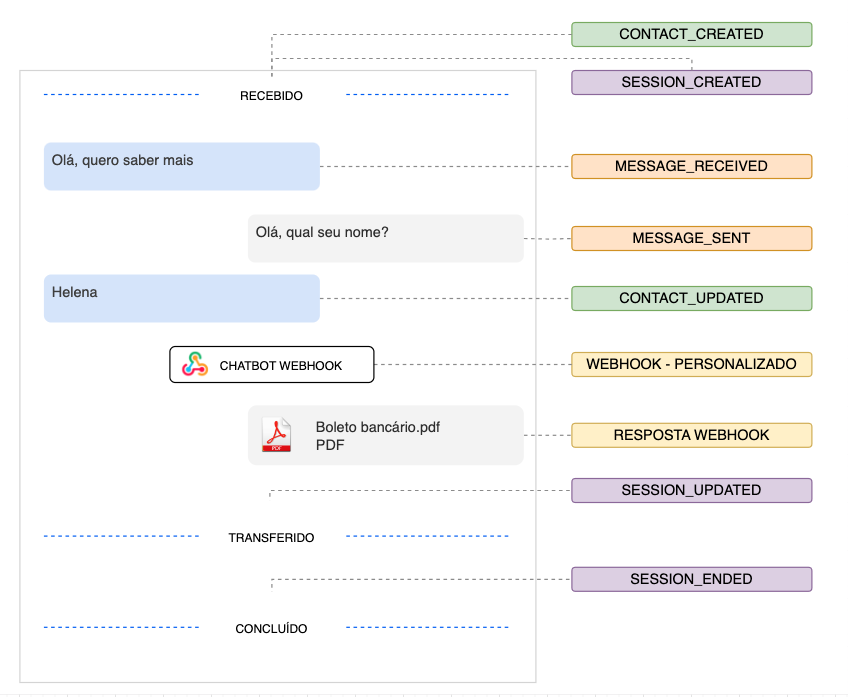The width and height of the screenshot is (848, 697).
Task: Select the RESPOSTA WEBHOOK box
Action: (x=691, y=435)
